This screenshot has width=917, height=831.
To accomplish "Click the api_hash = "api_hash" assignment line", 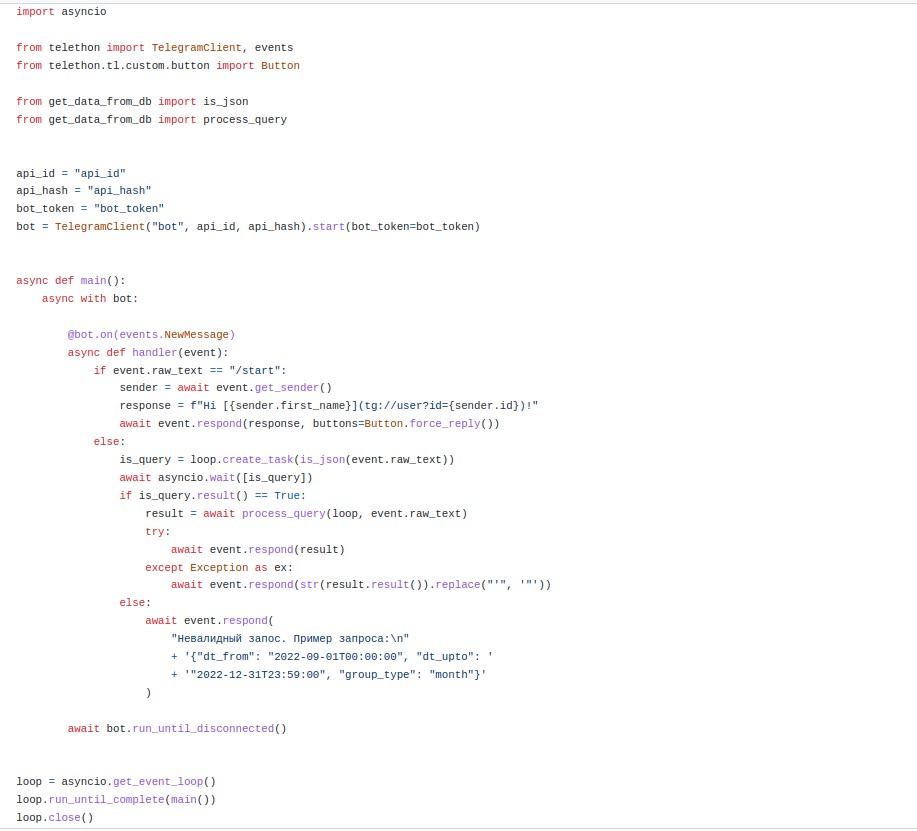I will [x=84, y=191].
